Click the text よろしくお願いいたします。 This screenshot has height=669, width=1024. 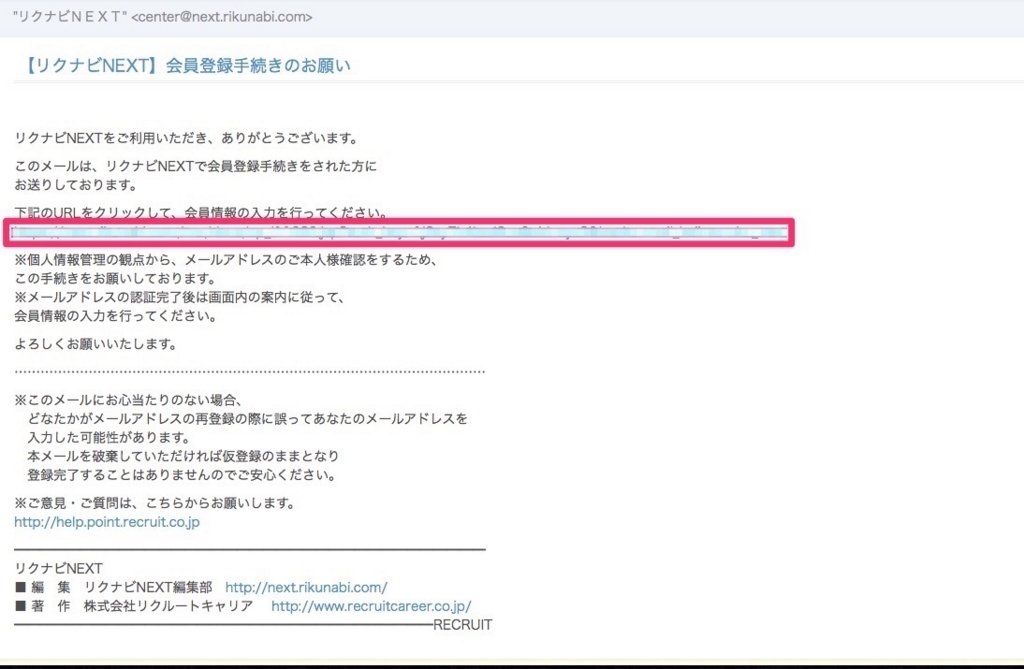[96, 344]
